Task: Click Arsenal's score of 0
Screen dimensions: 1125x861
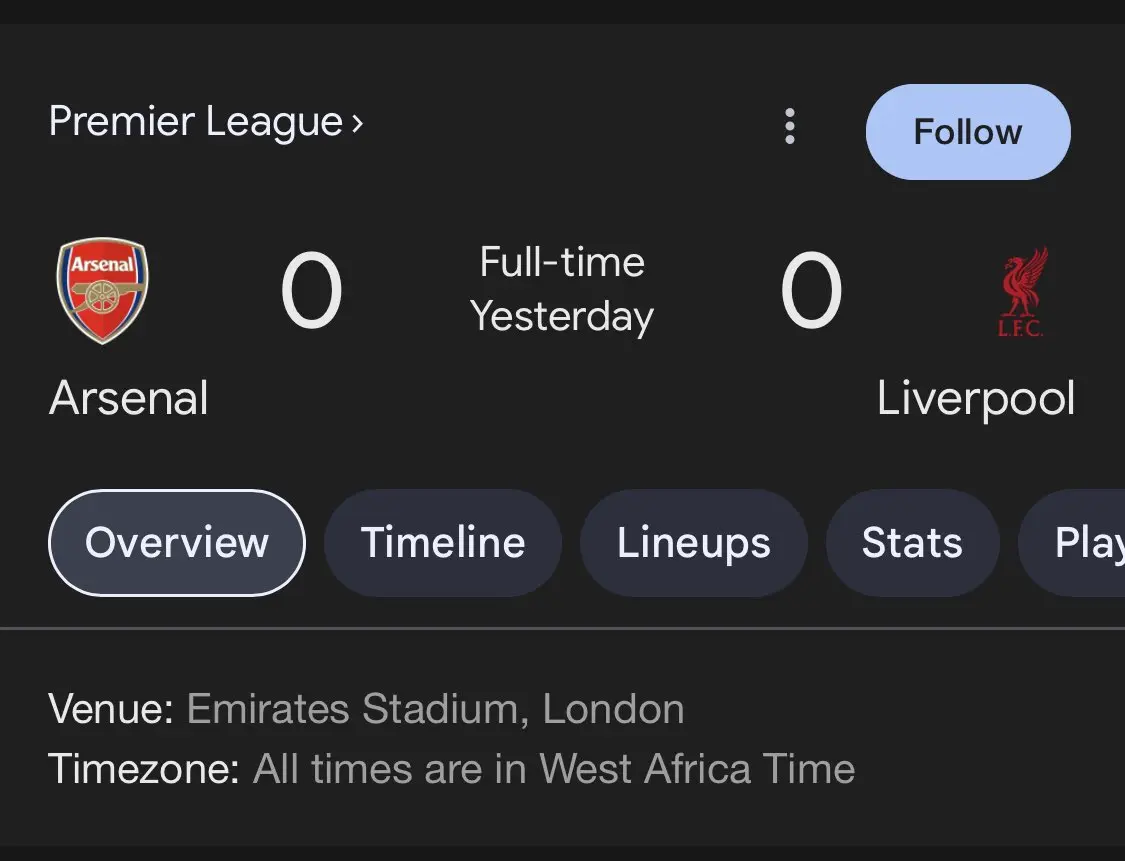Action: (311, 292)
